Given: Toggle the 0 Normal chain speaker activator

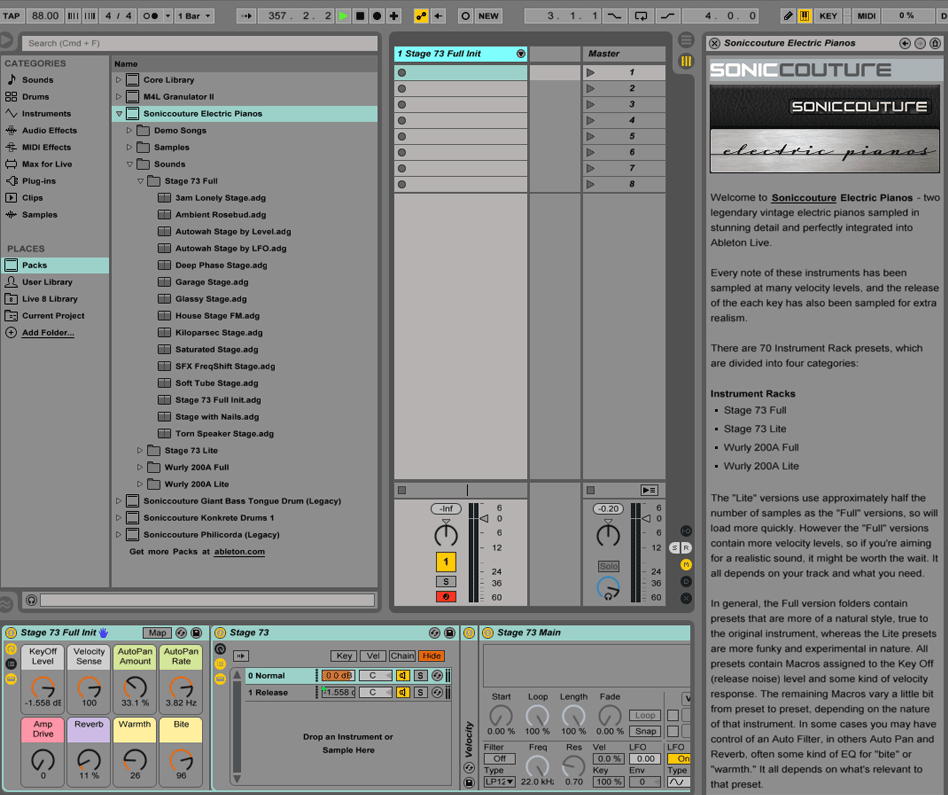Looking at the screenshot, I should [403, 675].
